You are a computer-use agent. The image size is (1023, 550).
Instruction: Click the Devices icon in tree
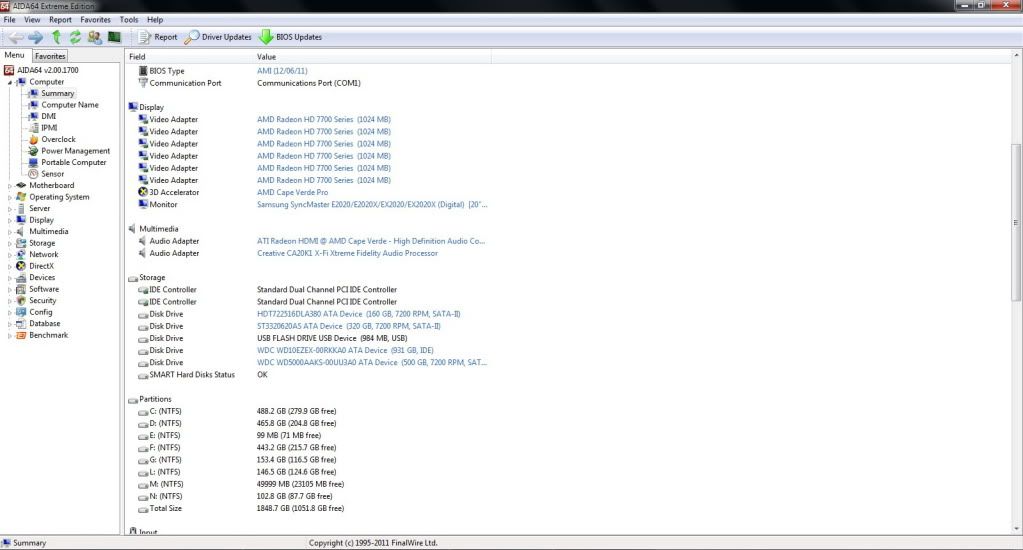(x=21, y=277)
